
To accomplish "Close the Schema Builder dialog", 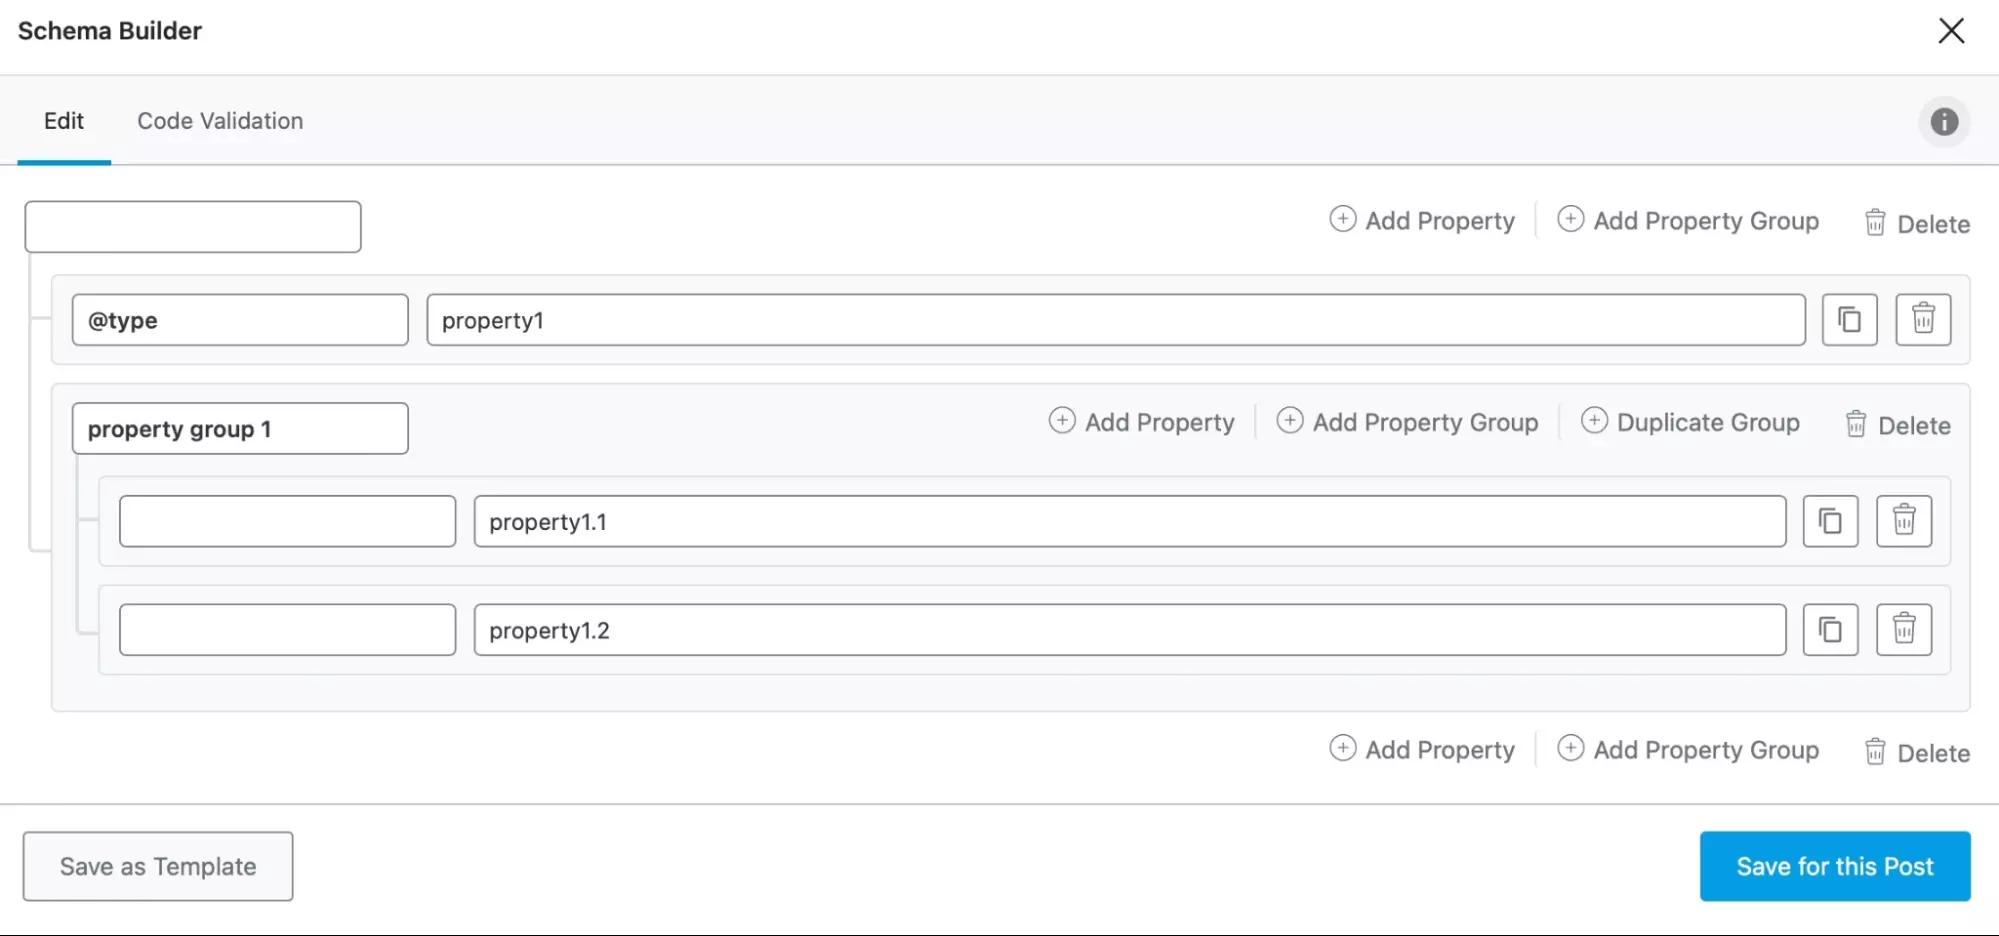I will click(1950, 30).
